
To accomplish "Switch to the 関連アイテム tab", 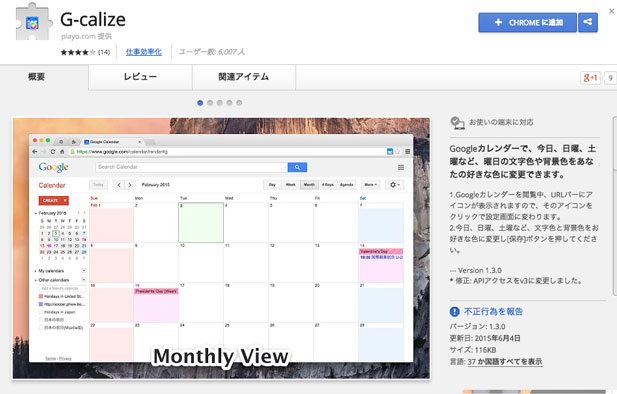I will (x=244, y=77).
